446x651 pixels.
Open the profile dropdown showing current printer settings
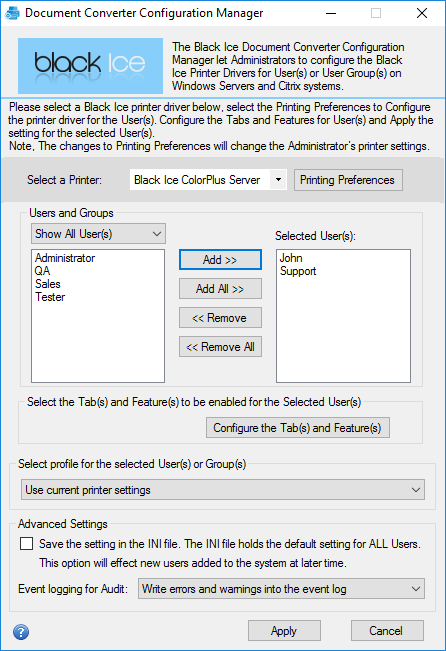pos(223,489)
